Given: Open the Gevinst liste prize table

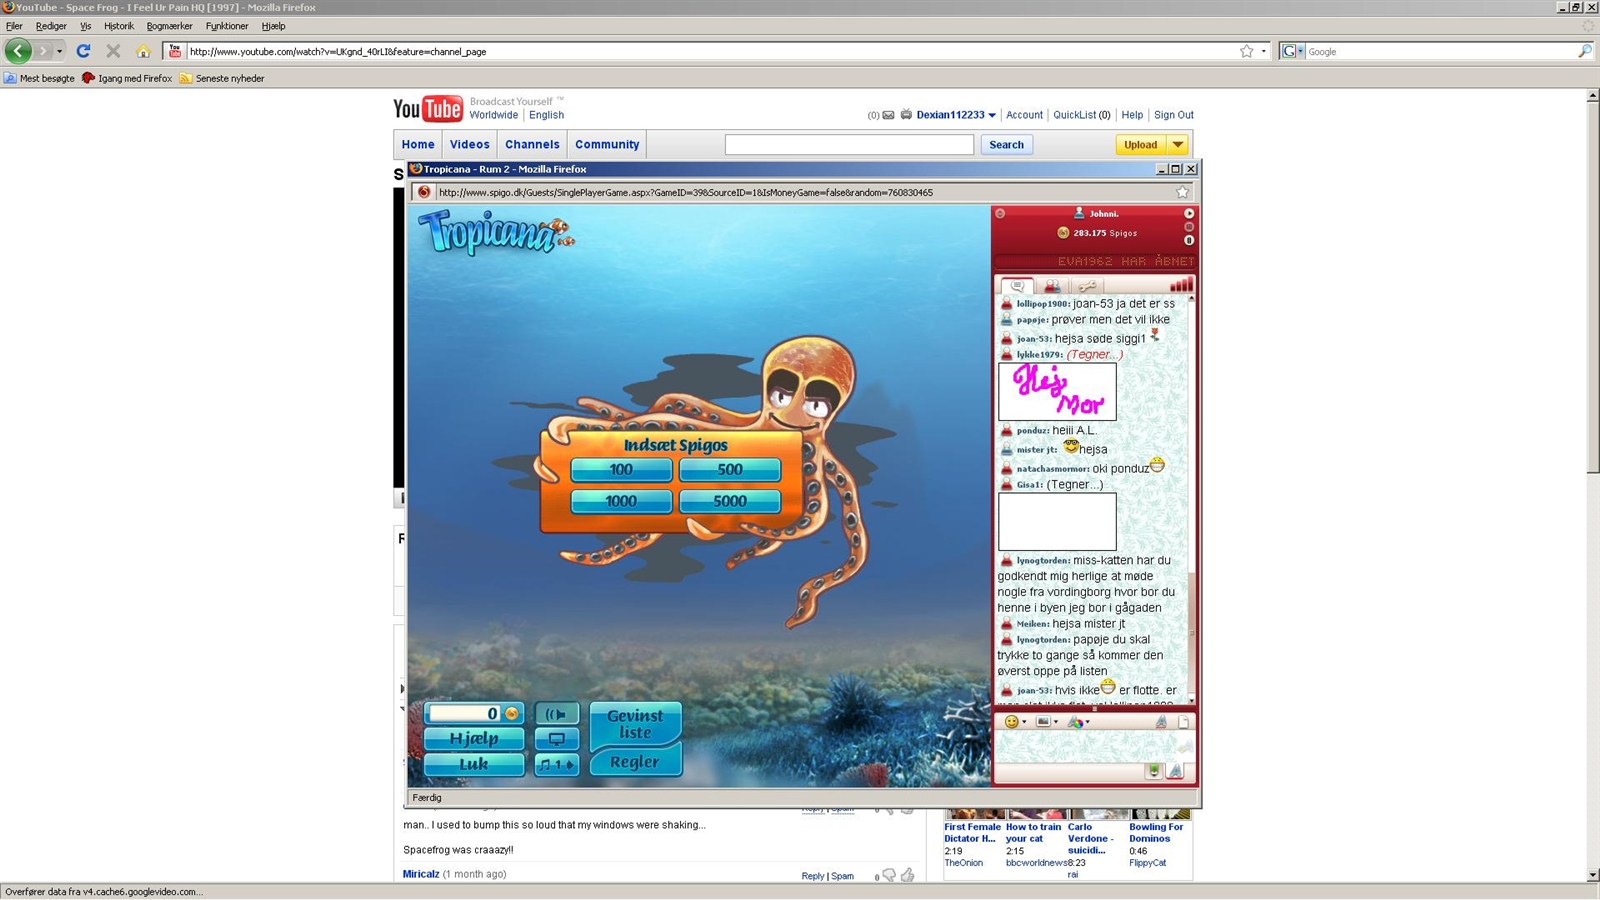Looking at the screenshot, I should 635,724.
